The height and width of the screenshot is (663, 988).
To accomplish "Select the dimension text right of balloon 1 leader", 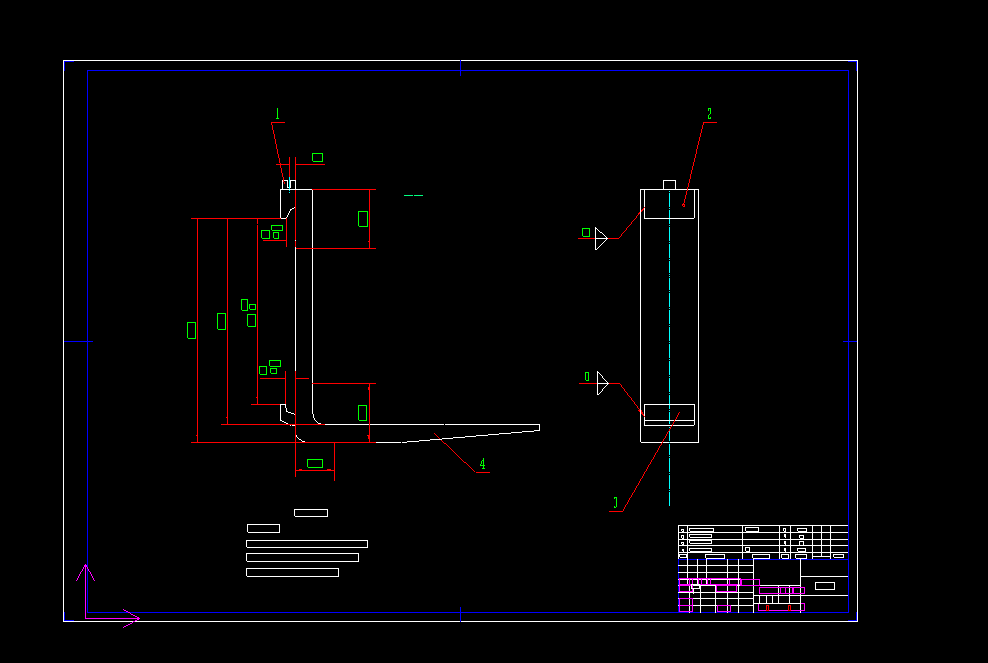I will pyautogui.click(x=318, y=158).
